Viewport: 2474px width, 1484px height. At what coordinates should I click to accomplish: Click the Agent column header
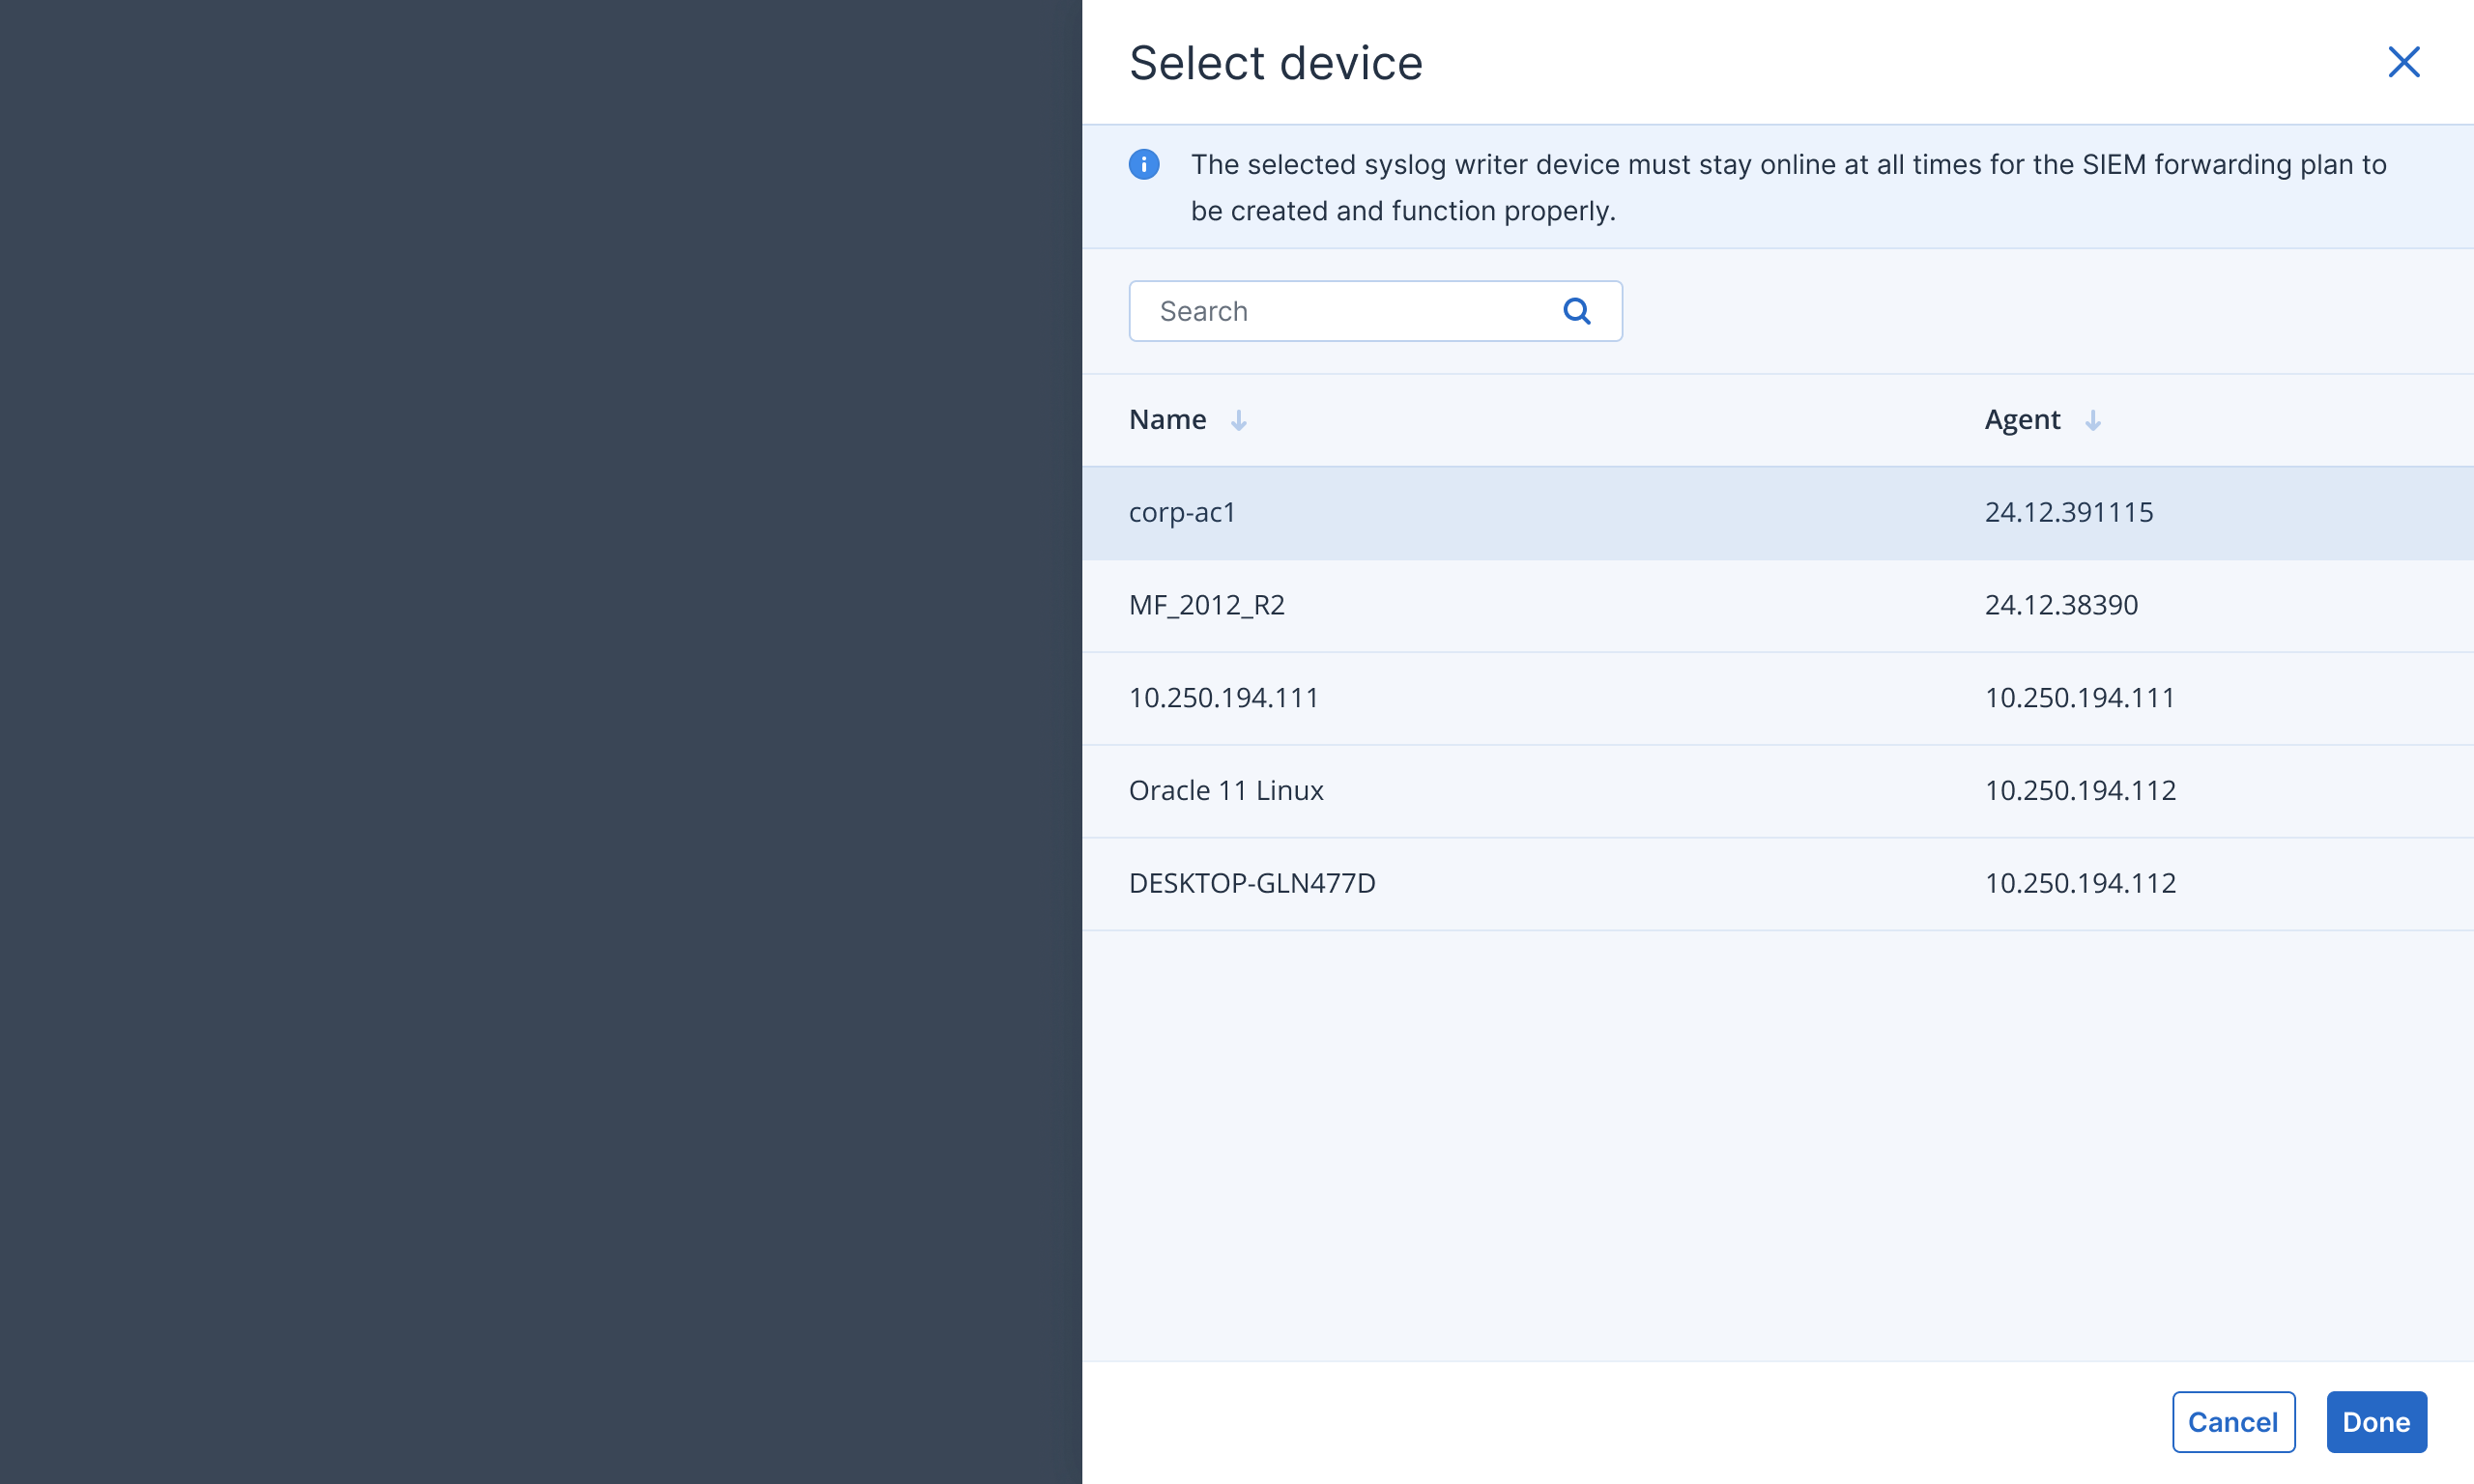[x=2022, y=419]
